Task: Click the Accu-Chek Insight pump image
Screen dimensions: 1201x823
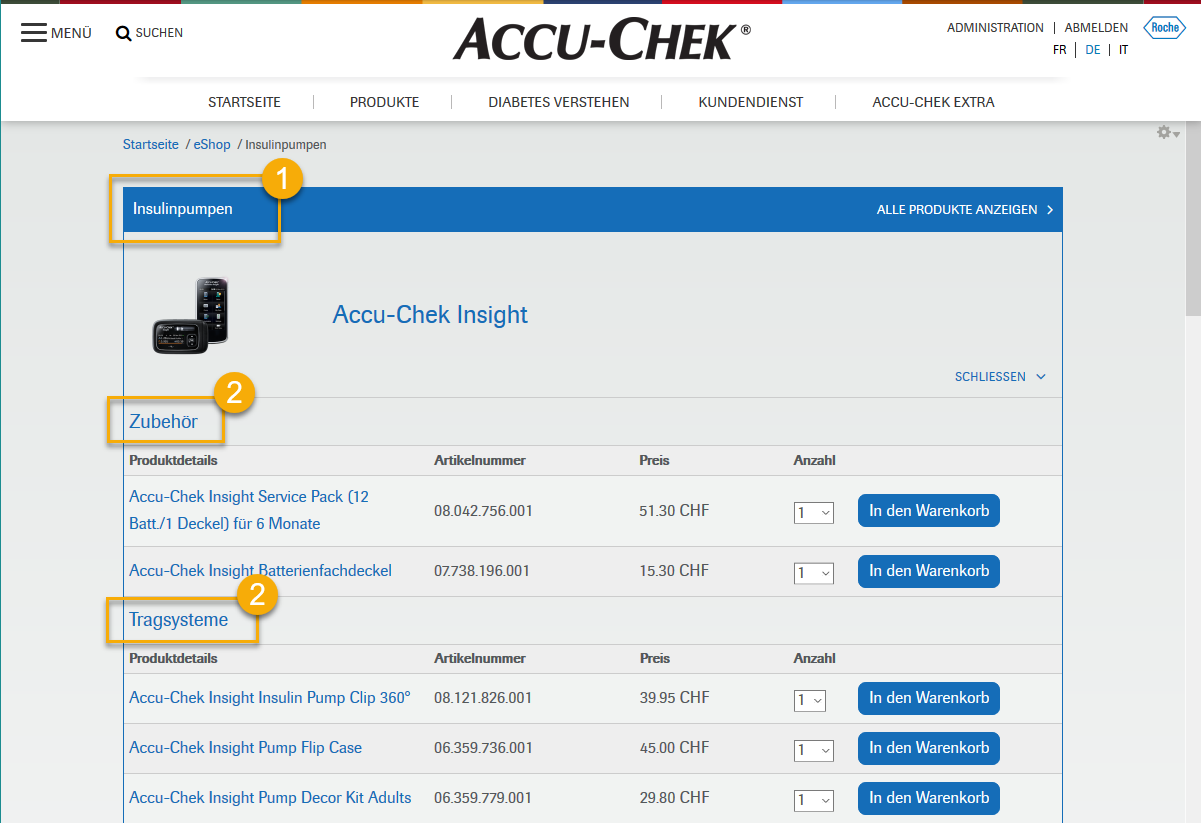Action: [x=190, y=315]
